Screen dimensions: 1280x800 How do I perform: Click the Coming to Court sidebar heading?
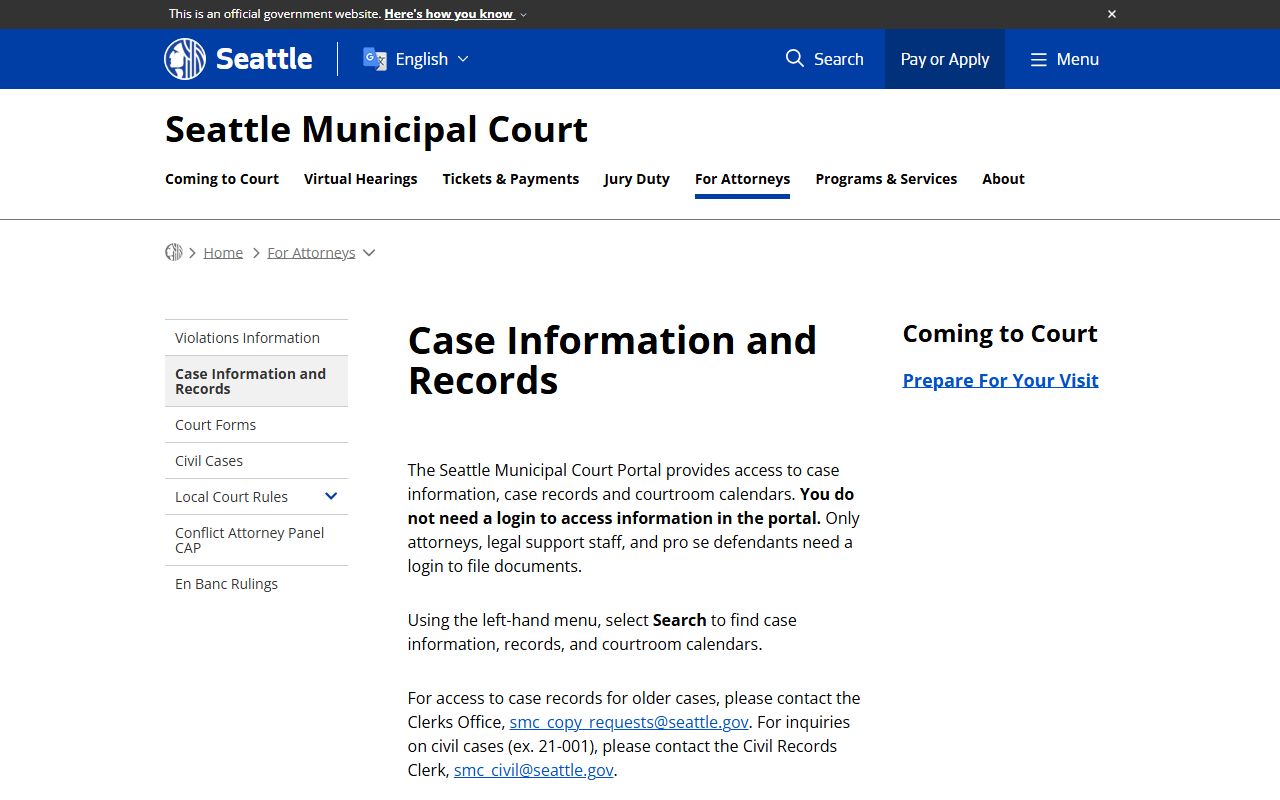click(x=1000, y=334)
